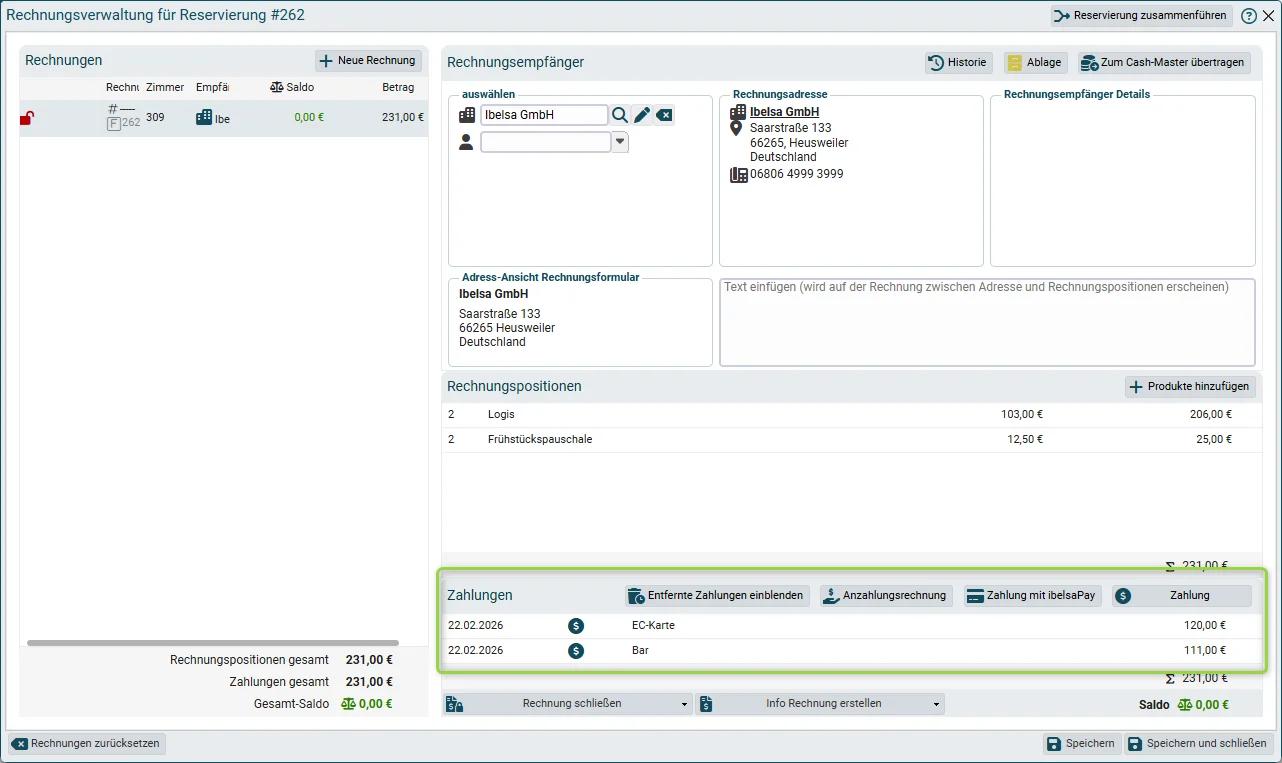Click the dollar icon in Bar row
1282x763 pixels.
click(x=576, y=651)
